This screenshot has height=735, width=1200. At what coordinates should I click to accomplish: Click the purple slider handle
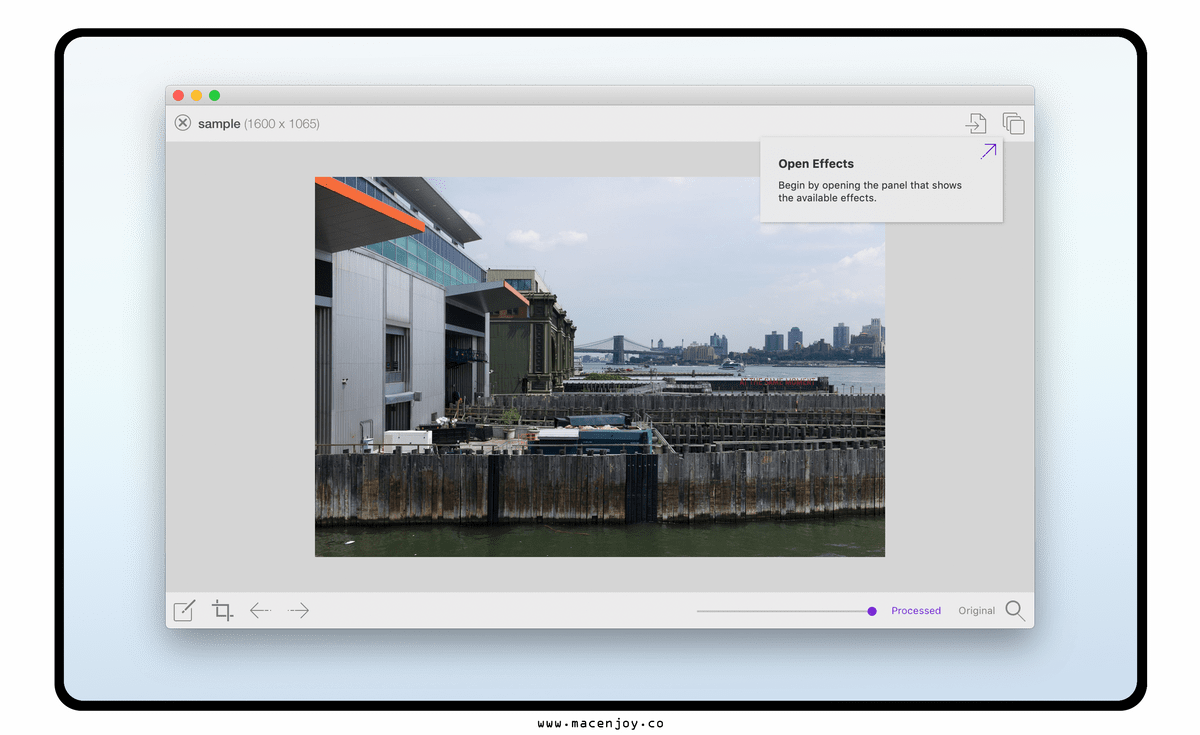(x=872, y=610)
